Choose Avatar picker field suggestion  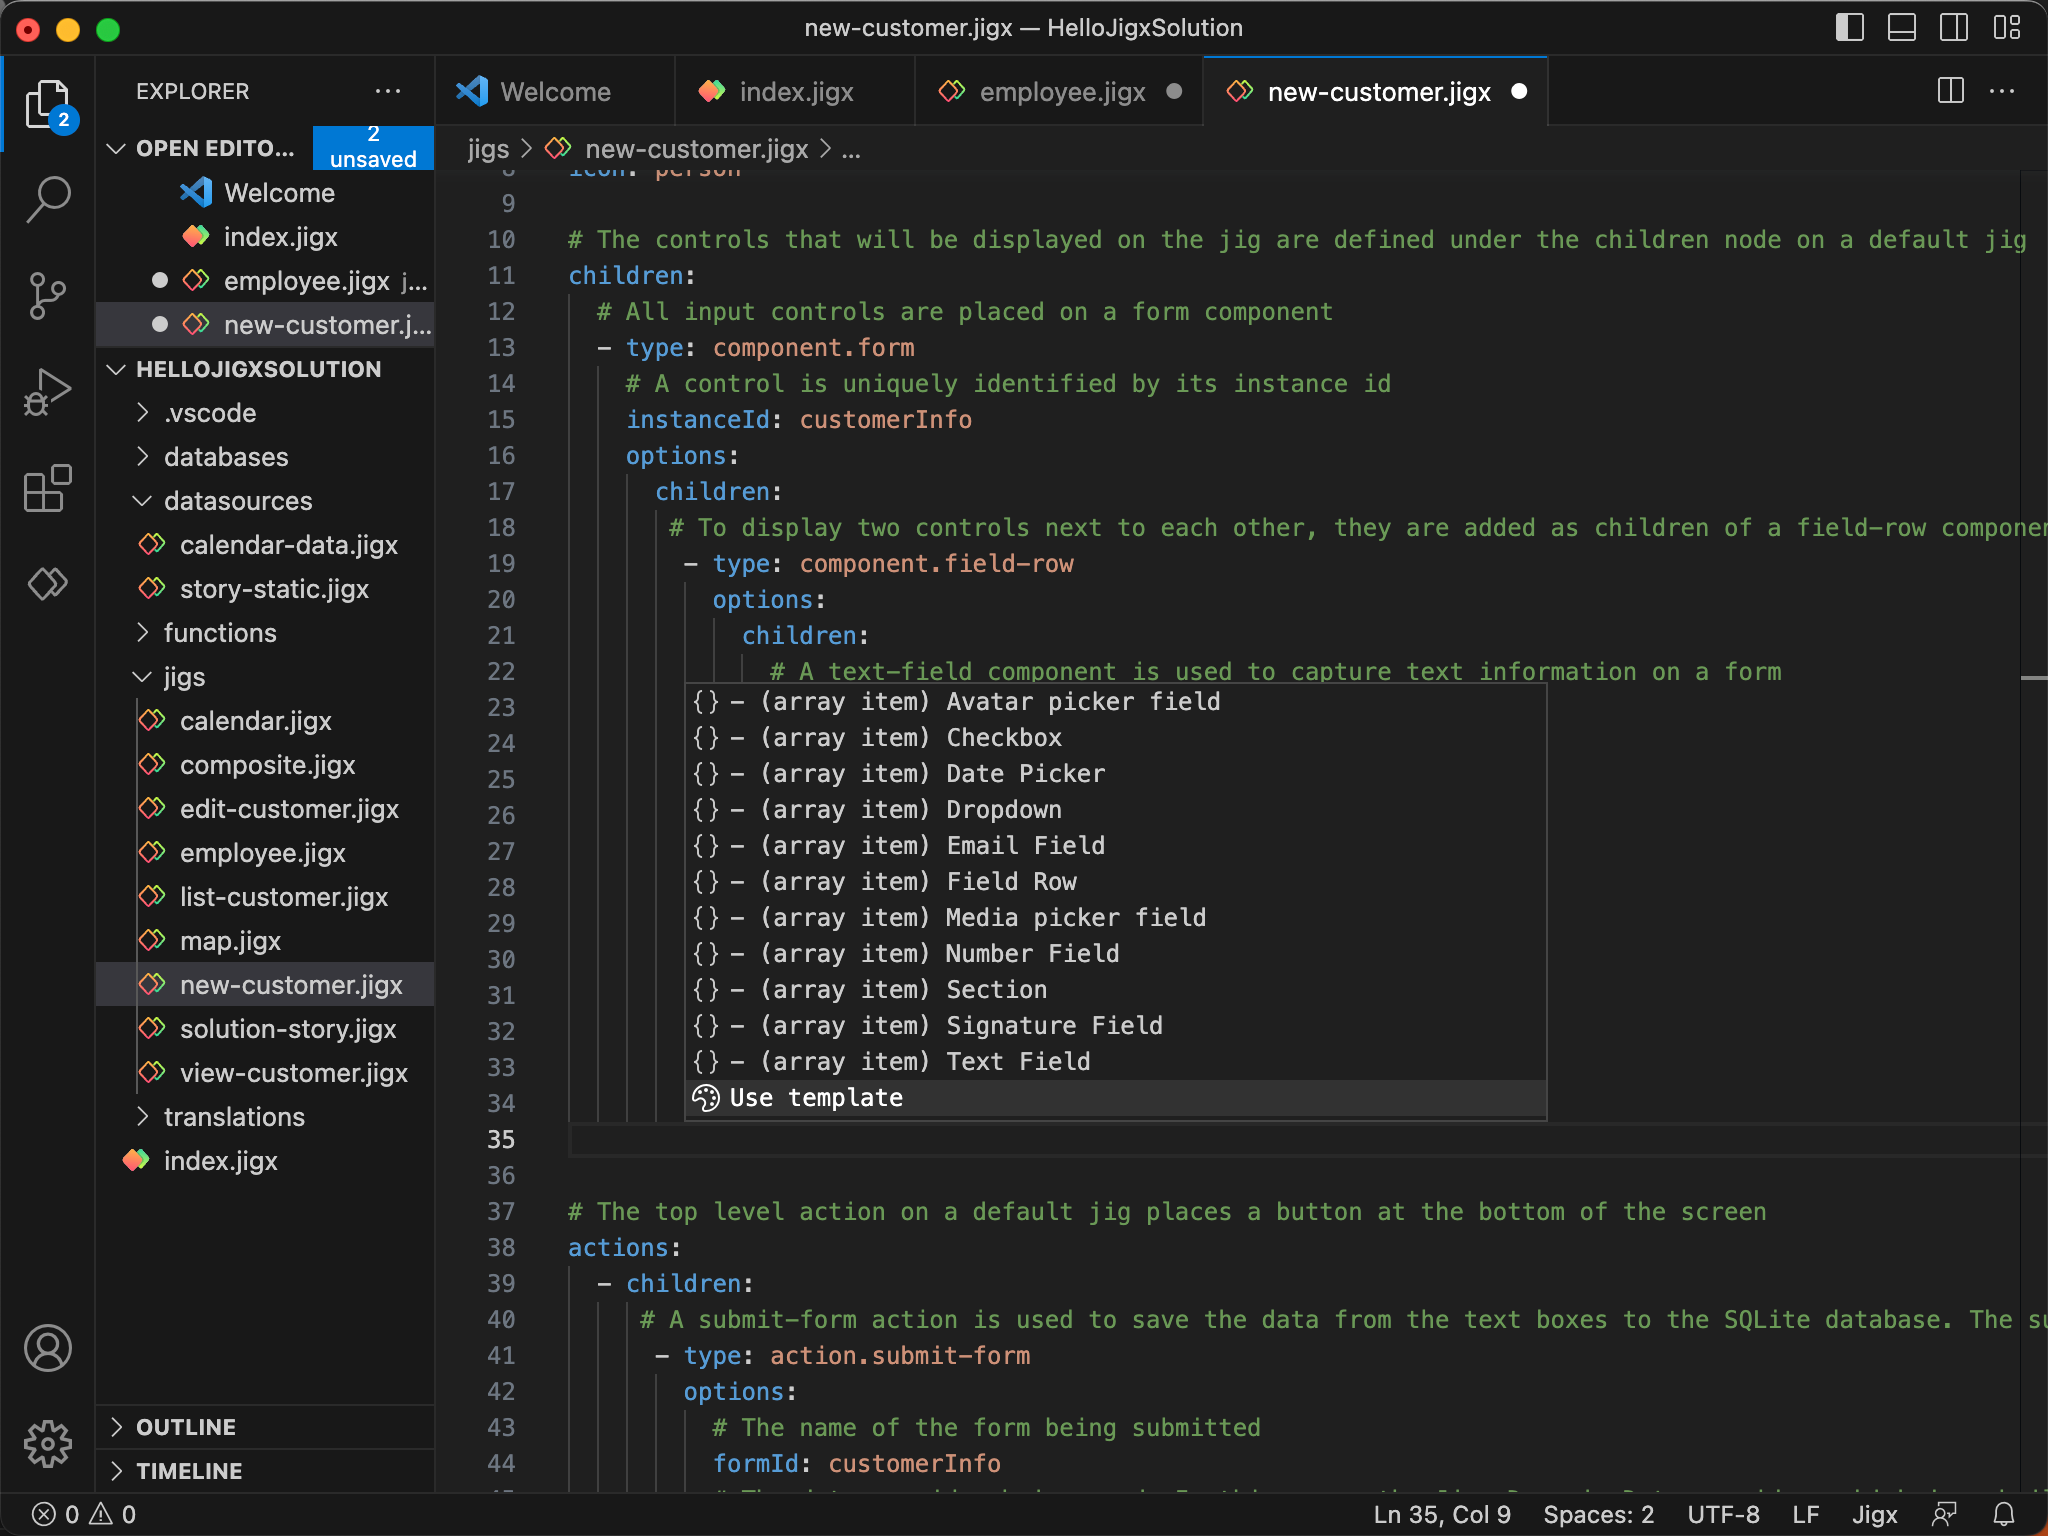tap(1116, 702)
